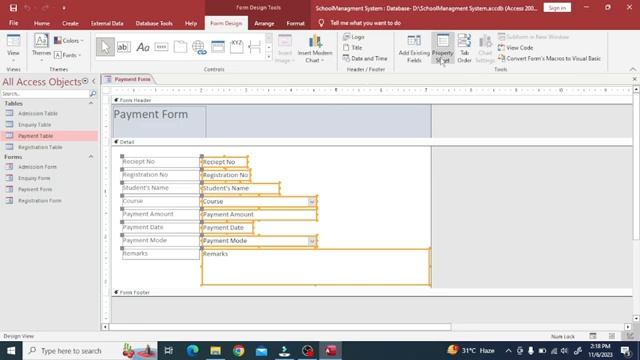The image size is (640, 360).
Task: Choose the Tab Control icon
Action: click(x=180, y=47)
